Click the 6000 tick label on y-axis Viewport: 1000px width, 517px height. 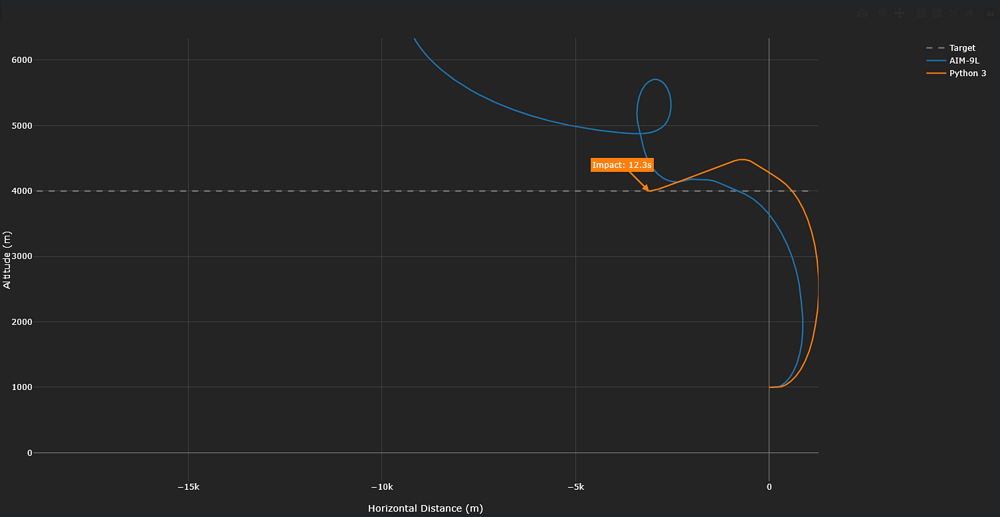(20, 60)
